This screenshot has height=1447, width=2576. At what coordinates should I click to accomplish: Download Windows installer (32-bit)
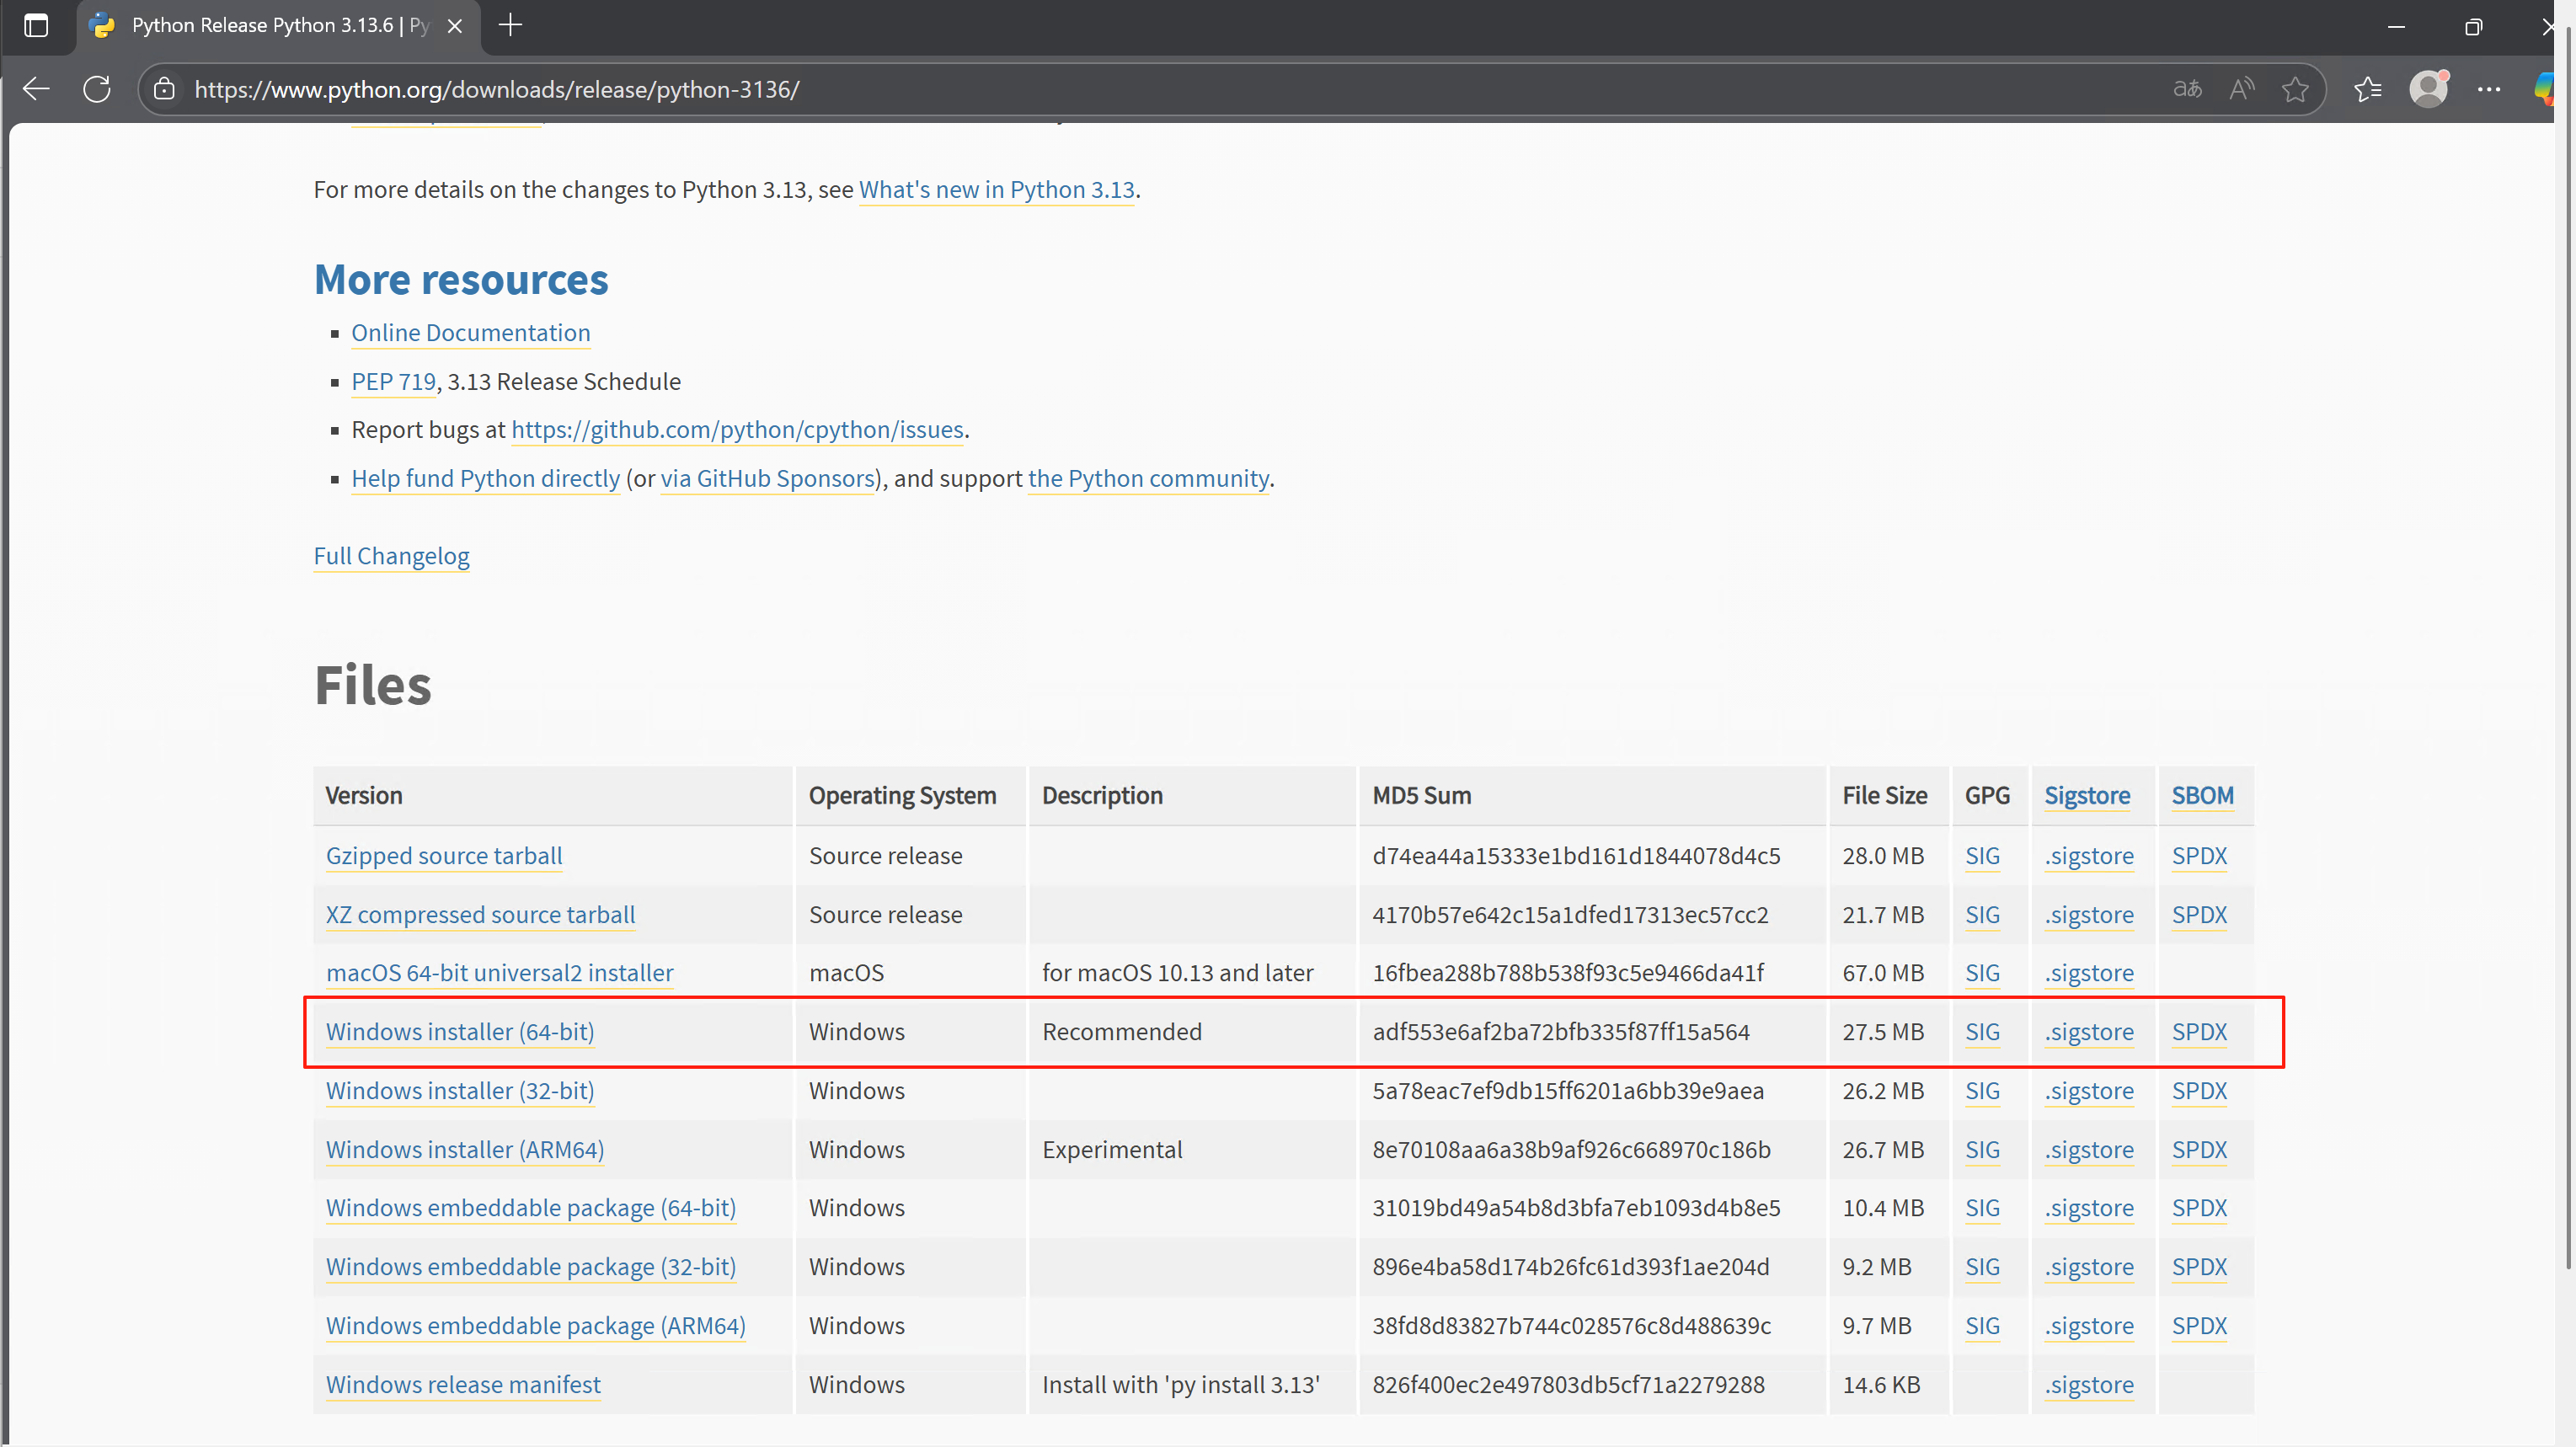pyautogui.click(x=460, y=1091)
